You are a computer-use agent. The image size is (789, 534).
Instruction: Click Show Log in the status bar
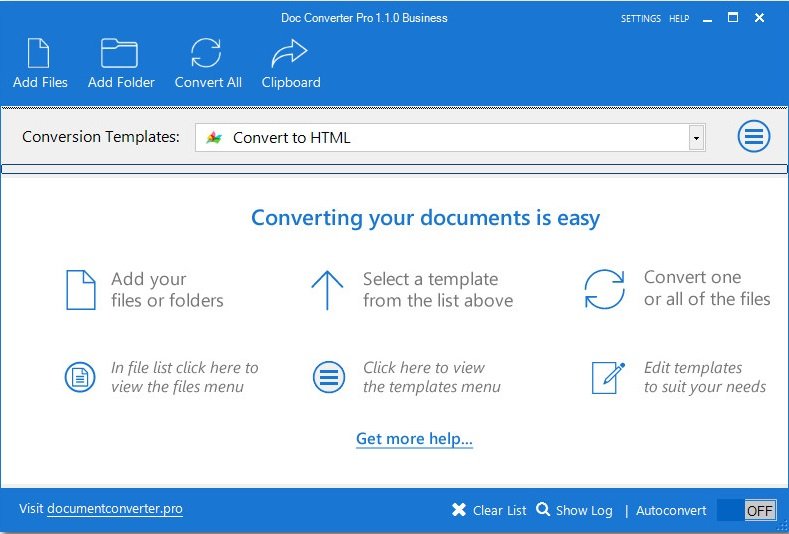[x=574, y=510]
